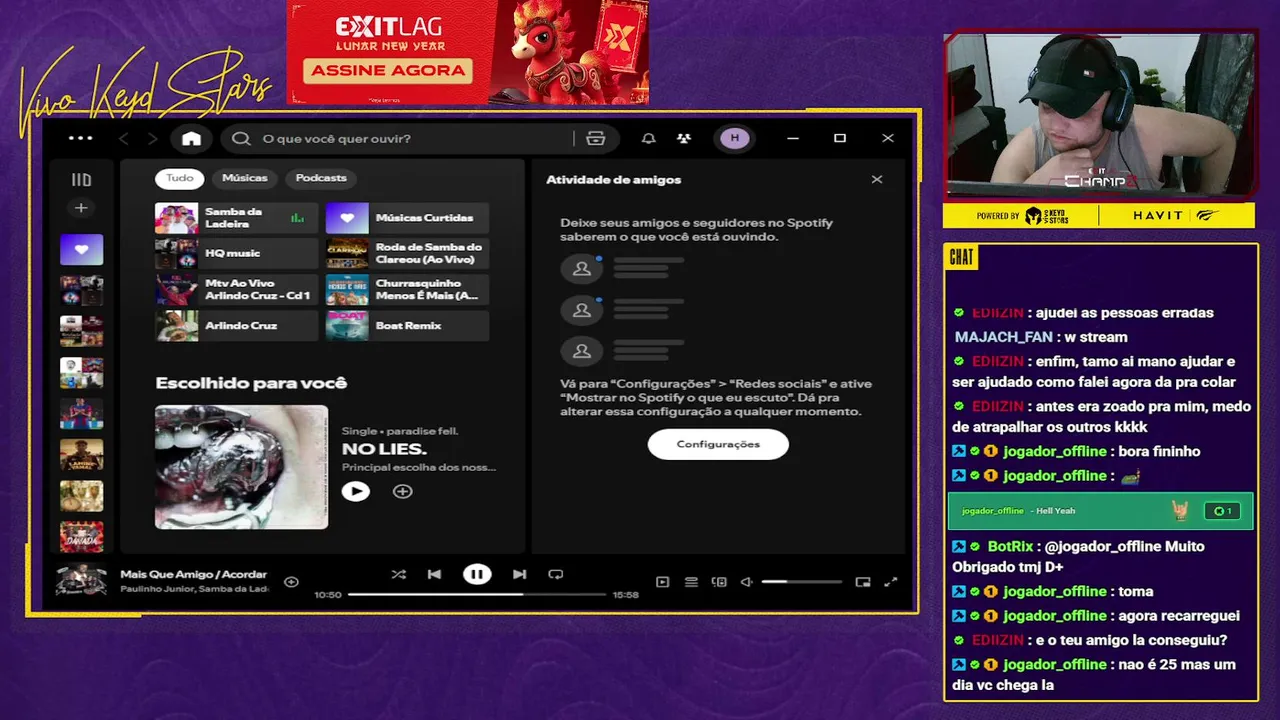This screenshot has height=720, width=1280.
Task: Pause playback
Action: pos(477,574)
